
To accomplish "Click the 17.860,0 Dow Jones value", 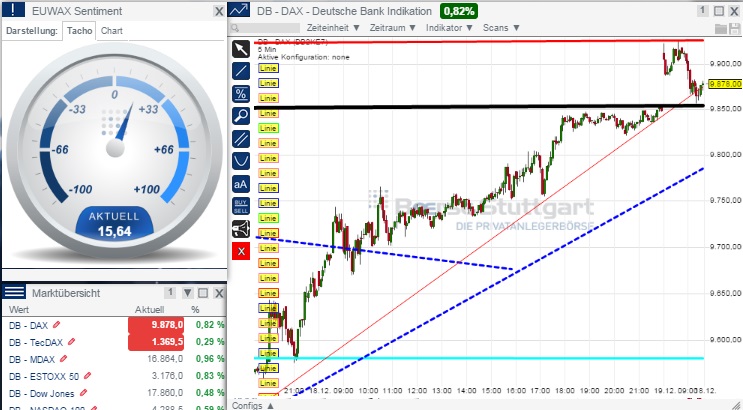I will tap(165, 393).
